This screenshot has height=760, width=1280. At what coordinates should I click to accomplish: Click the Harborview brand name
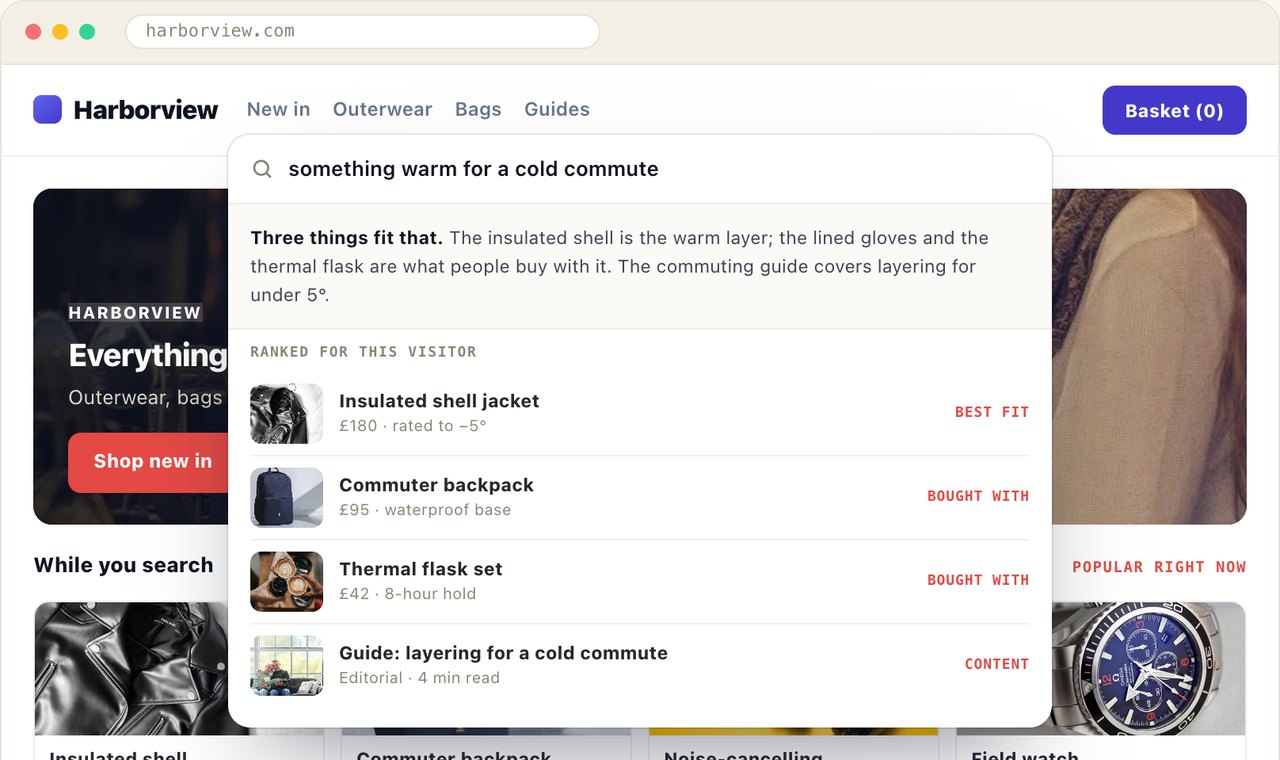click(146, 110)
